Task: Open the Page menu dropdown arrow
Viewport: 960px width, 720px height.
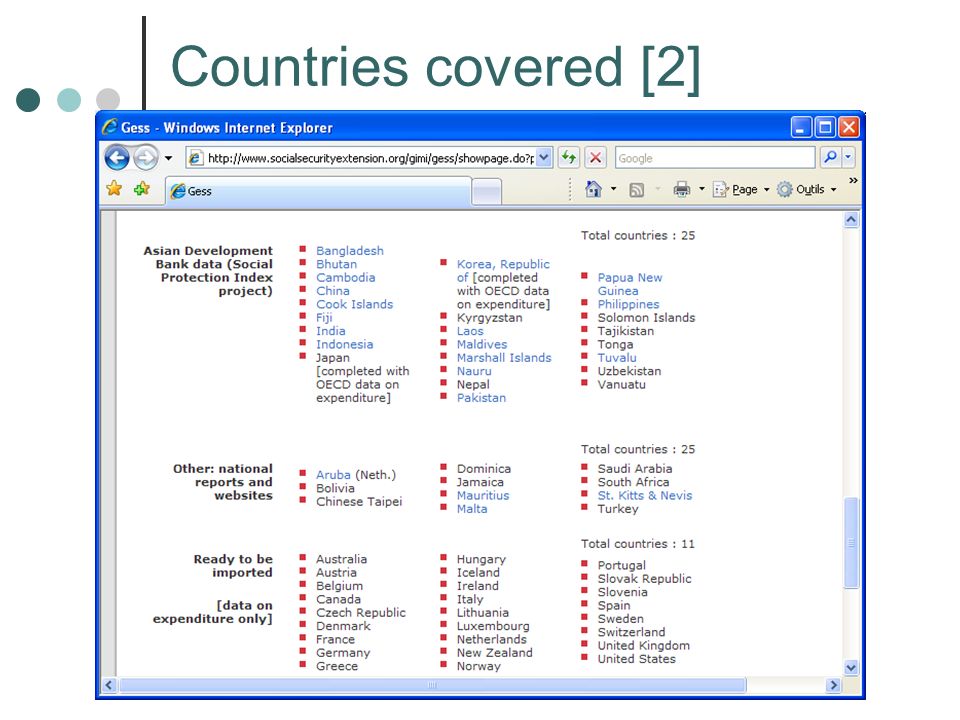Action: pos(766,190)
